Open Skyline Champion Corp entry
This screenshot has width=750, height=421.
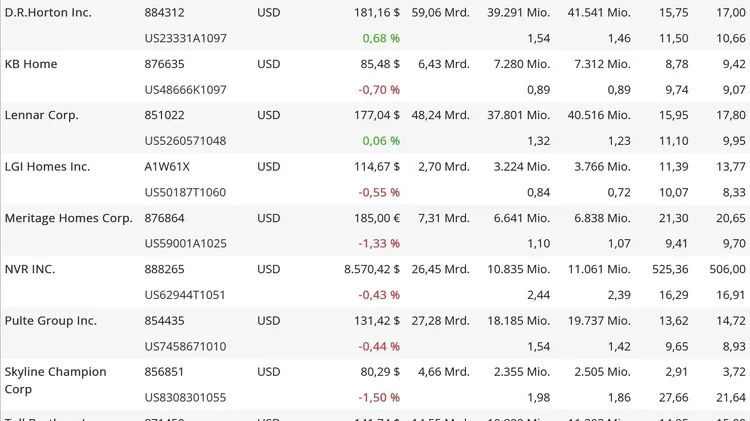tap(55, 380)
